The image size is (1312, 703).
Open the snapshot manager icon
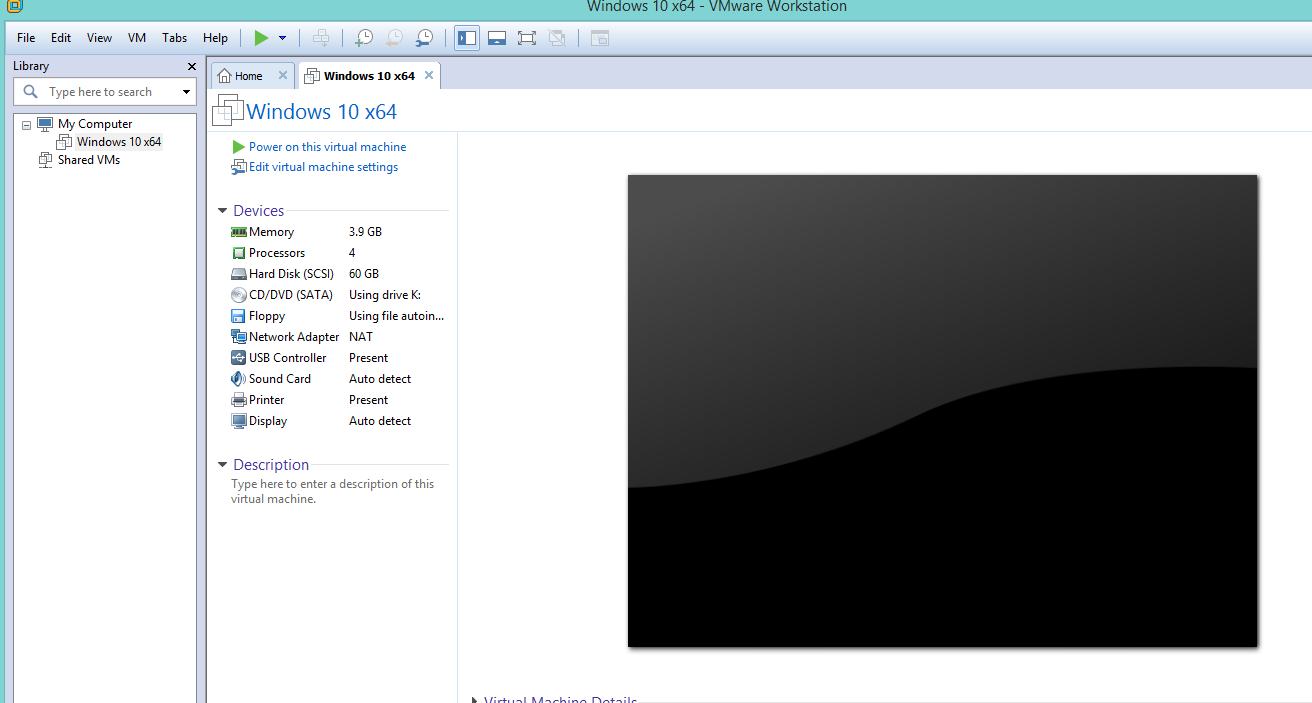pos(424,38)
